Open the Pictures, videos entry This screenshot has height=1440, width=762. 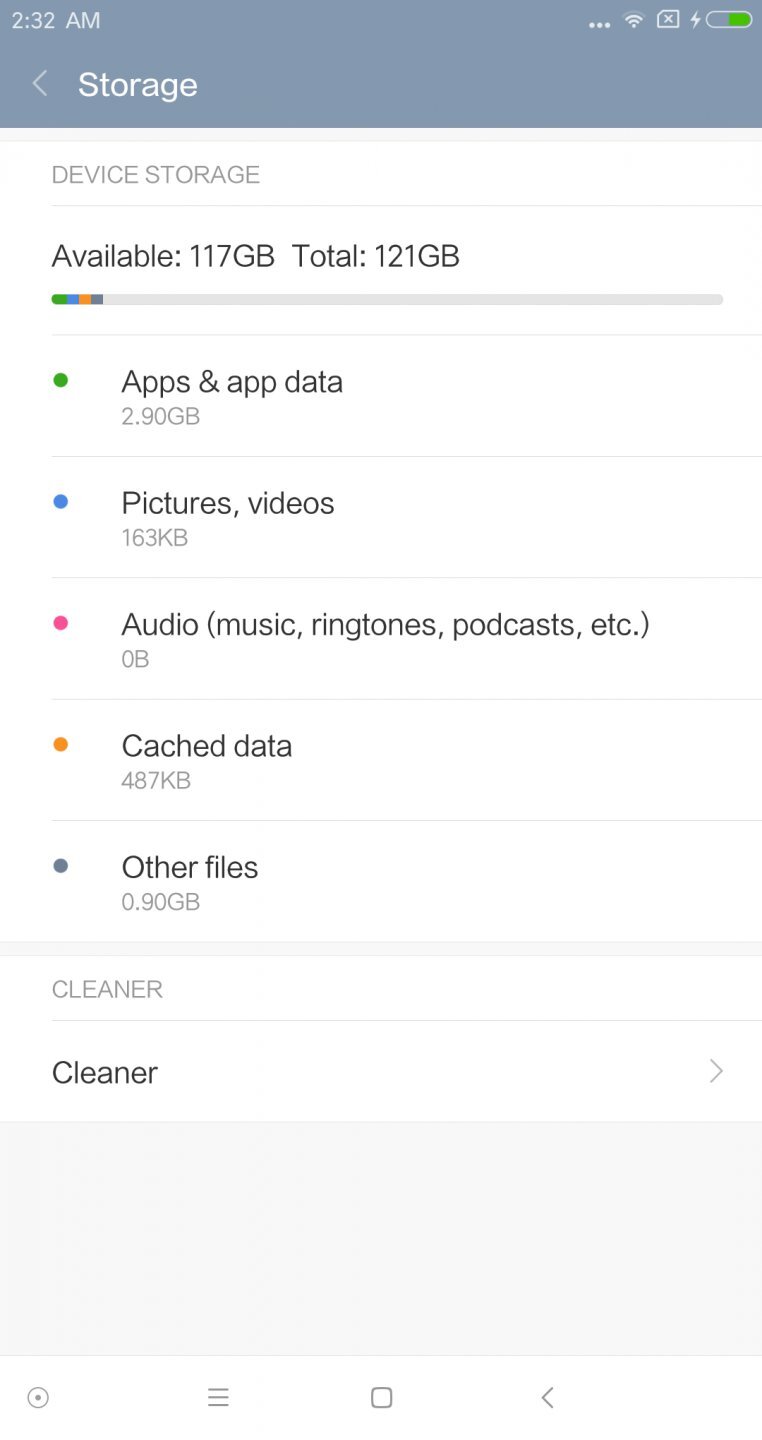(228, 517)
